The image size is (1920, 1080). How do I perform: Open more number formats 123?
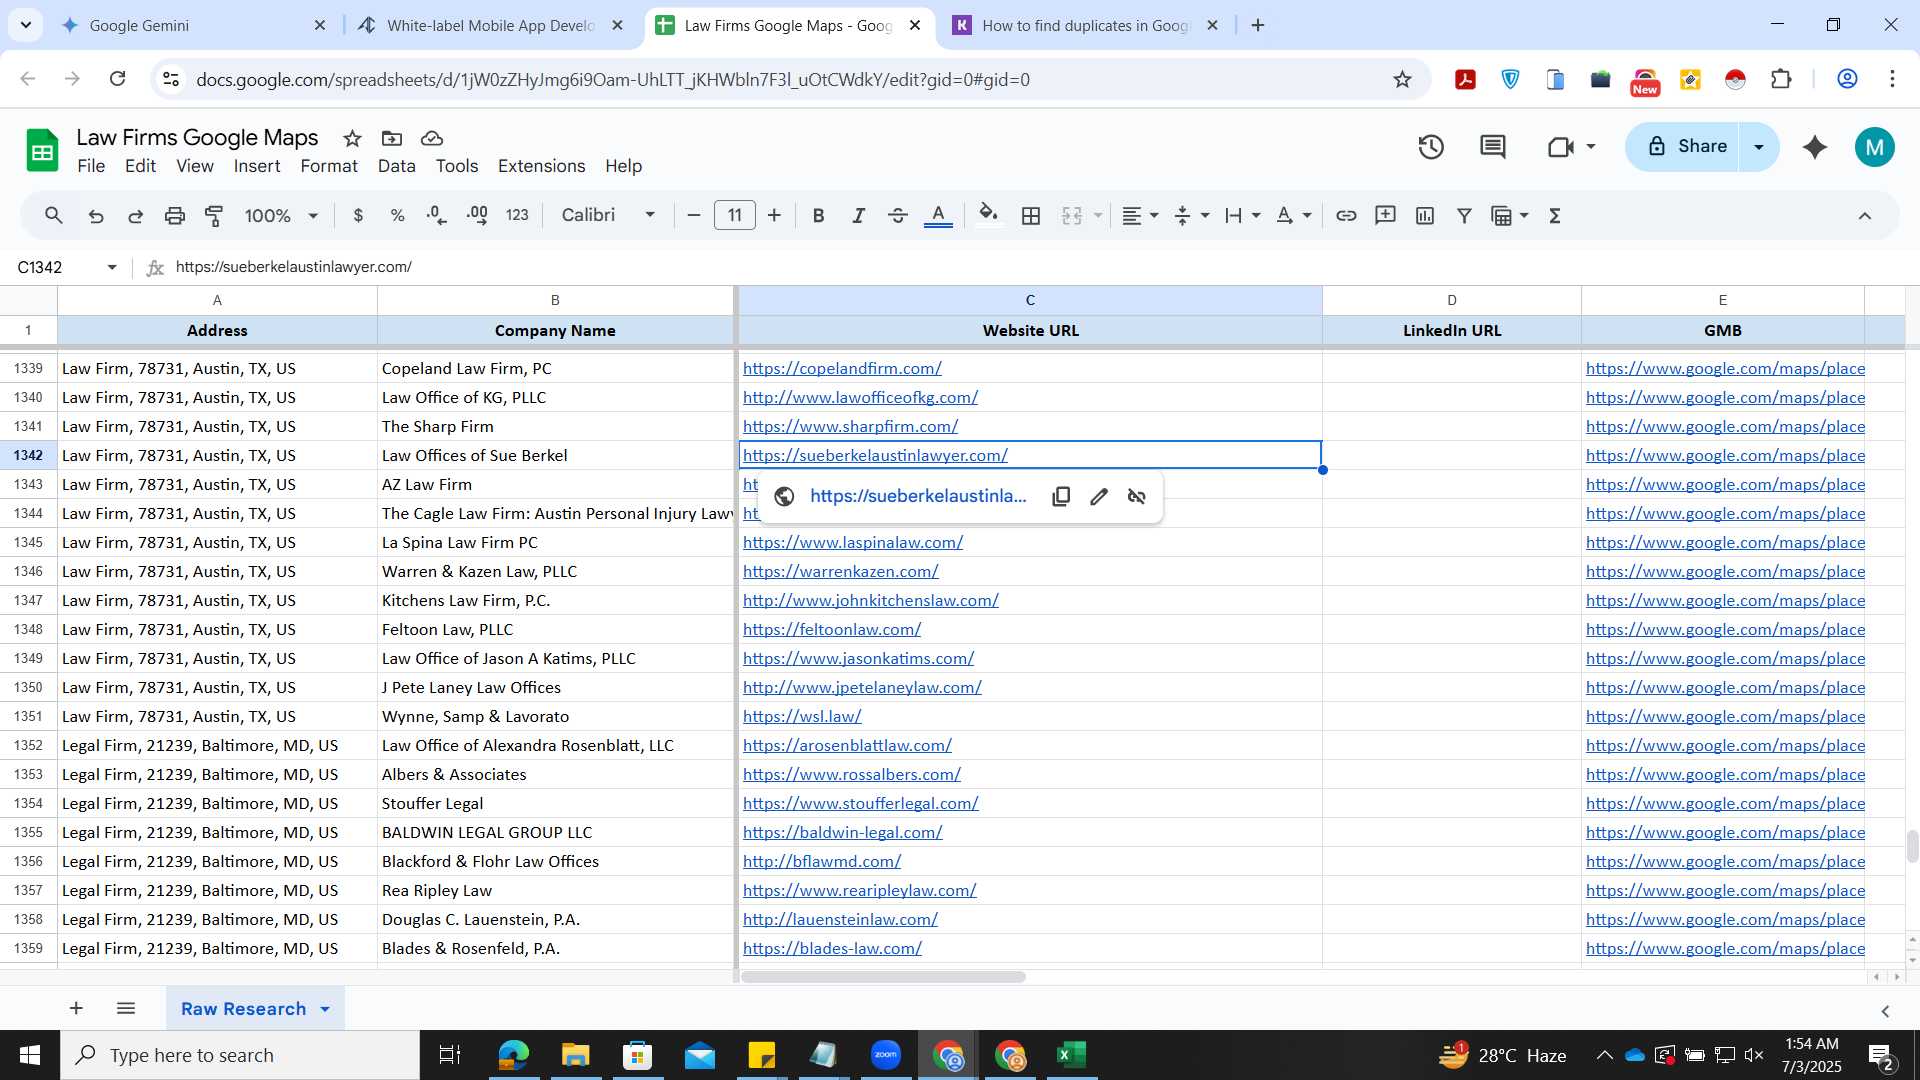(x=517, y=215)
